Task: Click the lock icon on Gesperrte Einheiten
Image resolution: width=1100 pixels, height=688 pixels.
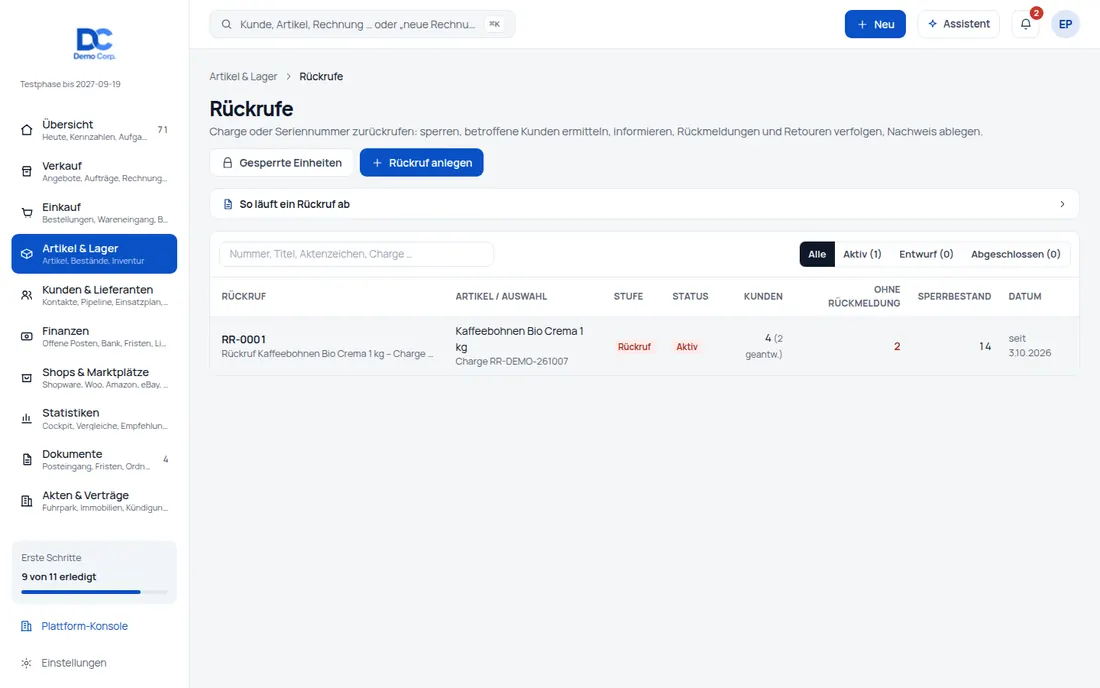Action: click(x=227, y=163)
